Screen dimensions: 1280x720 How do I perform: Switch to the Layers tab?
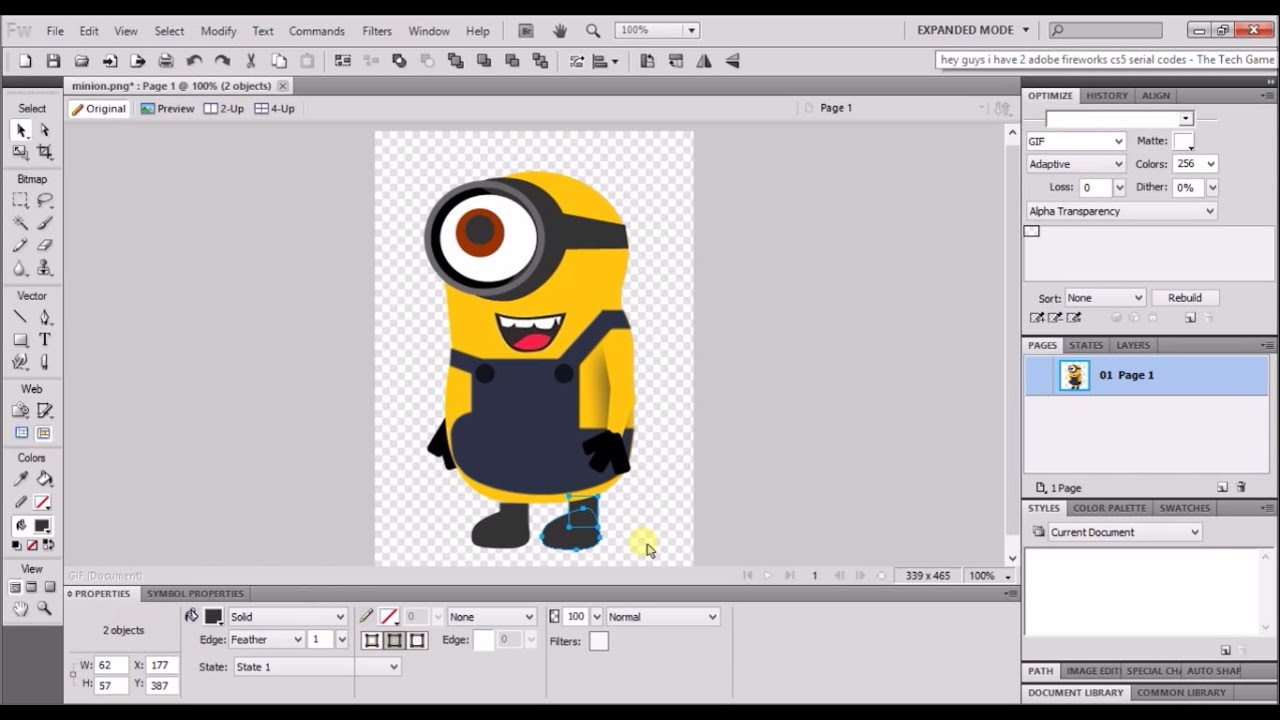pos(1133,345)
